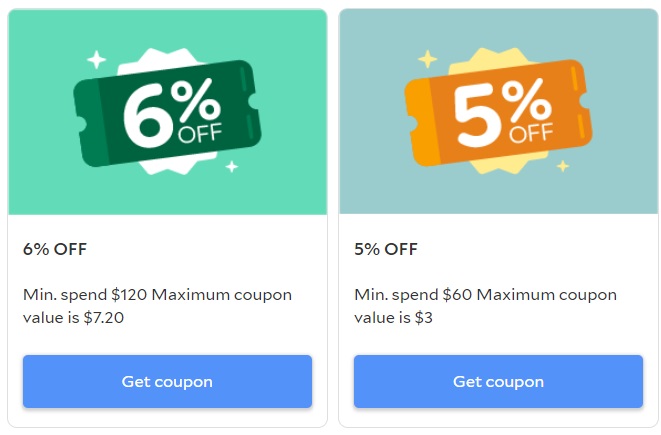Click the green 6% OFF ticket icon
The height and width of the screenshot is (435, 661).
click(165, 112)
